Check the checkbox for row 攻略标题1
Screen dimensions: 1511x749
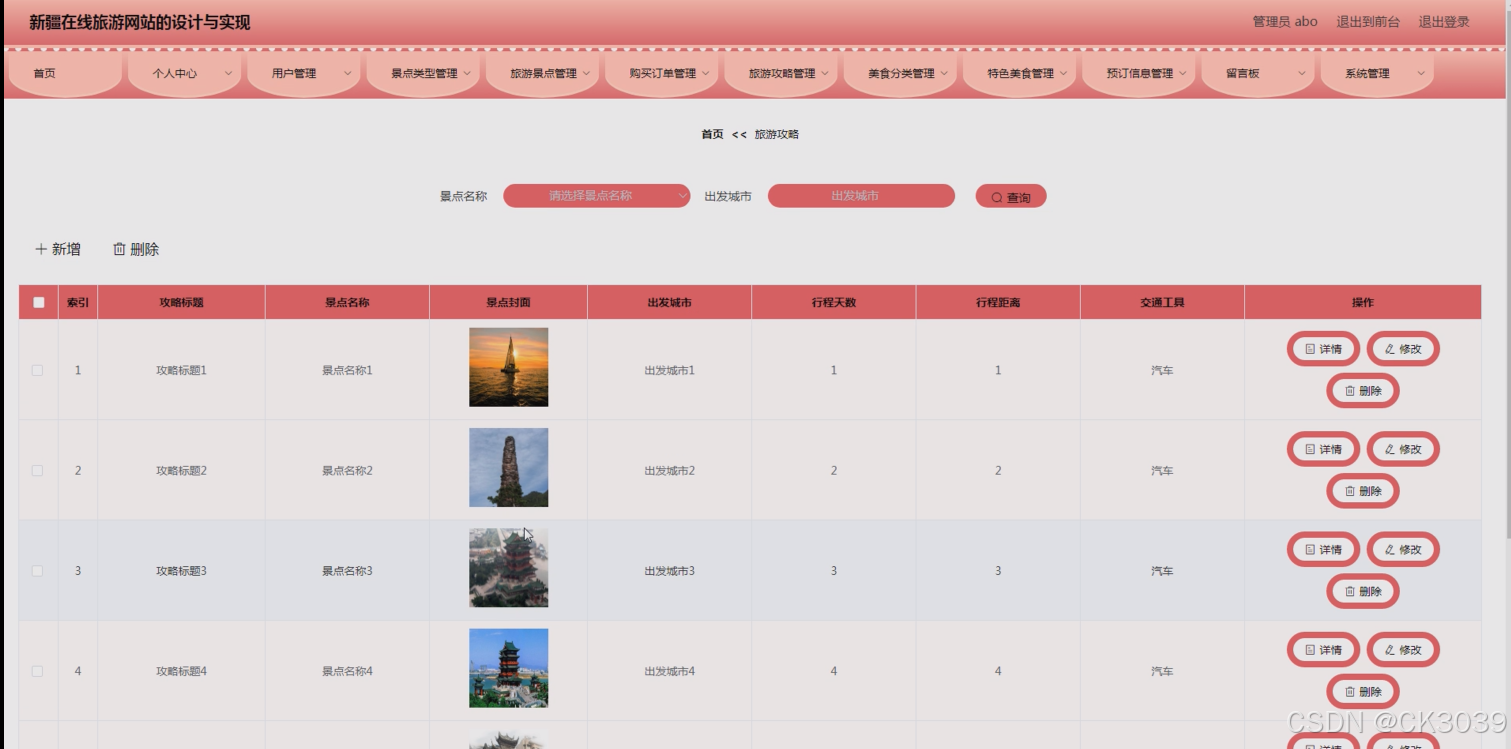[38, 370]
